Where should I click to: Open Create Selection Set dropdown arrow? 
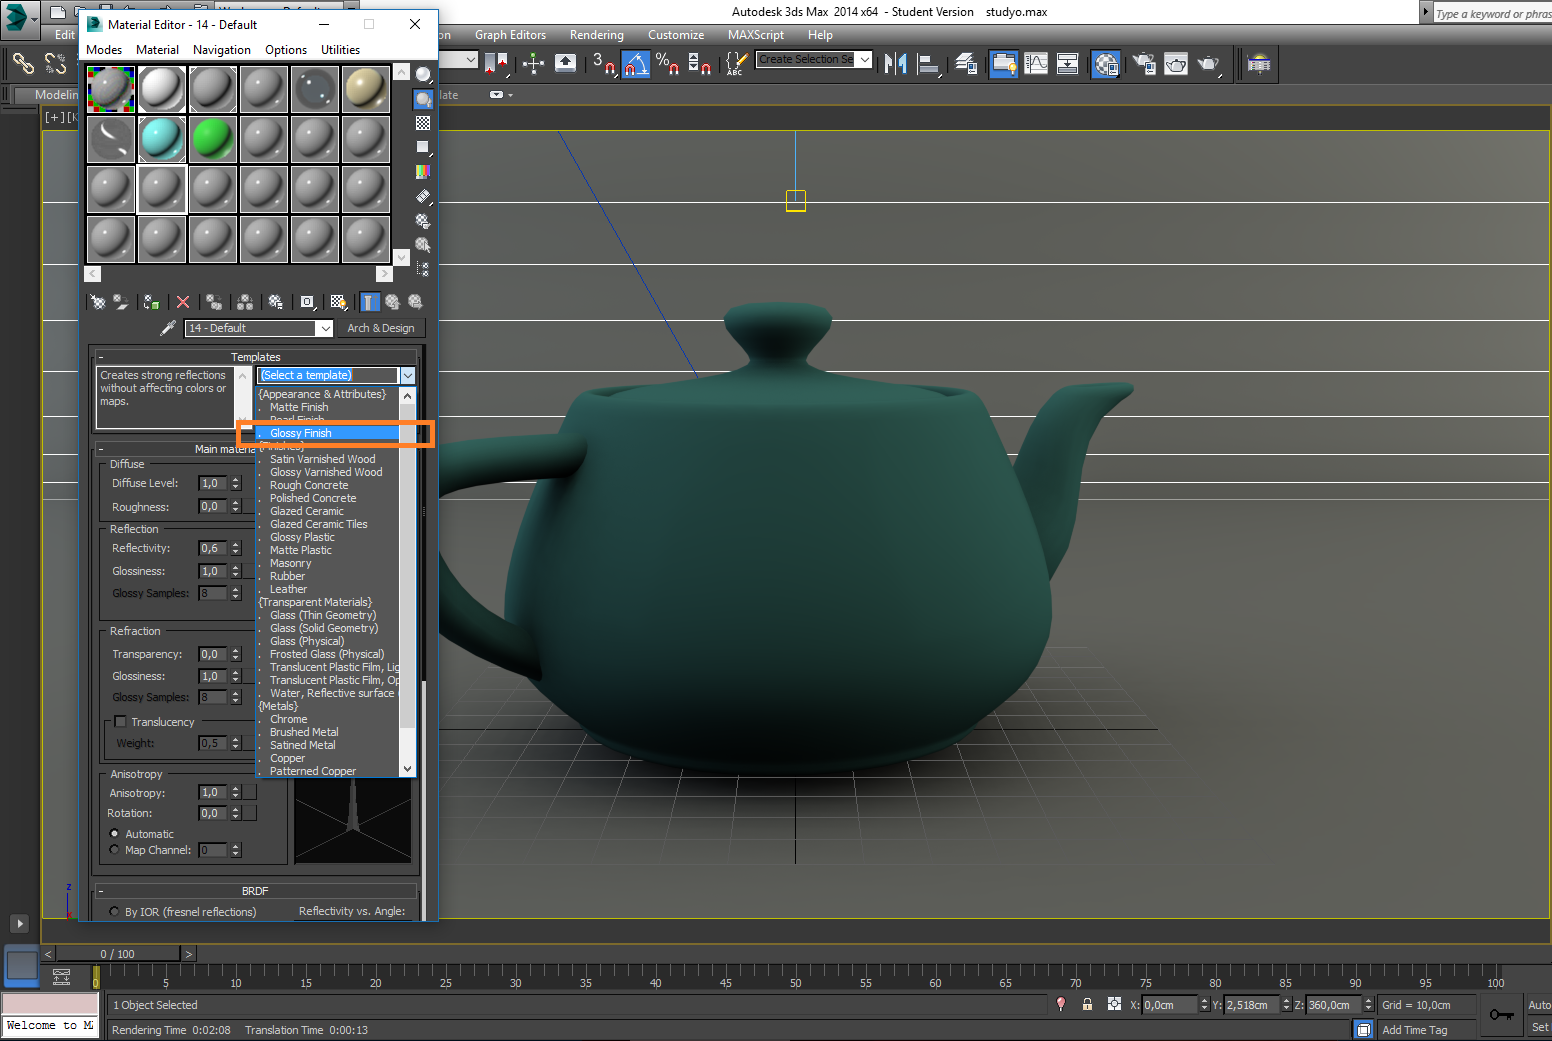[x=865, y=60]
